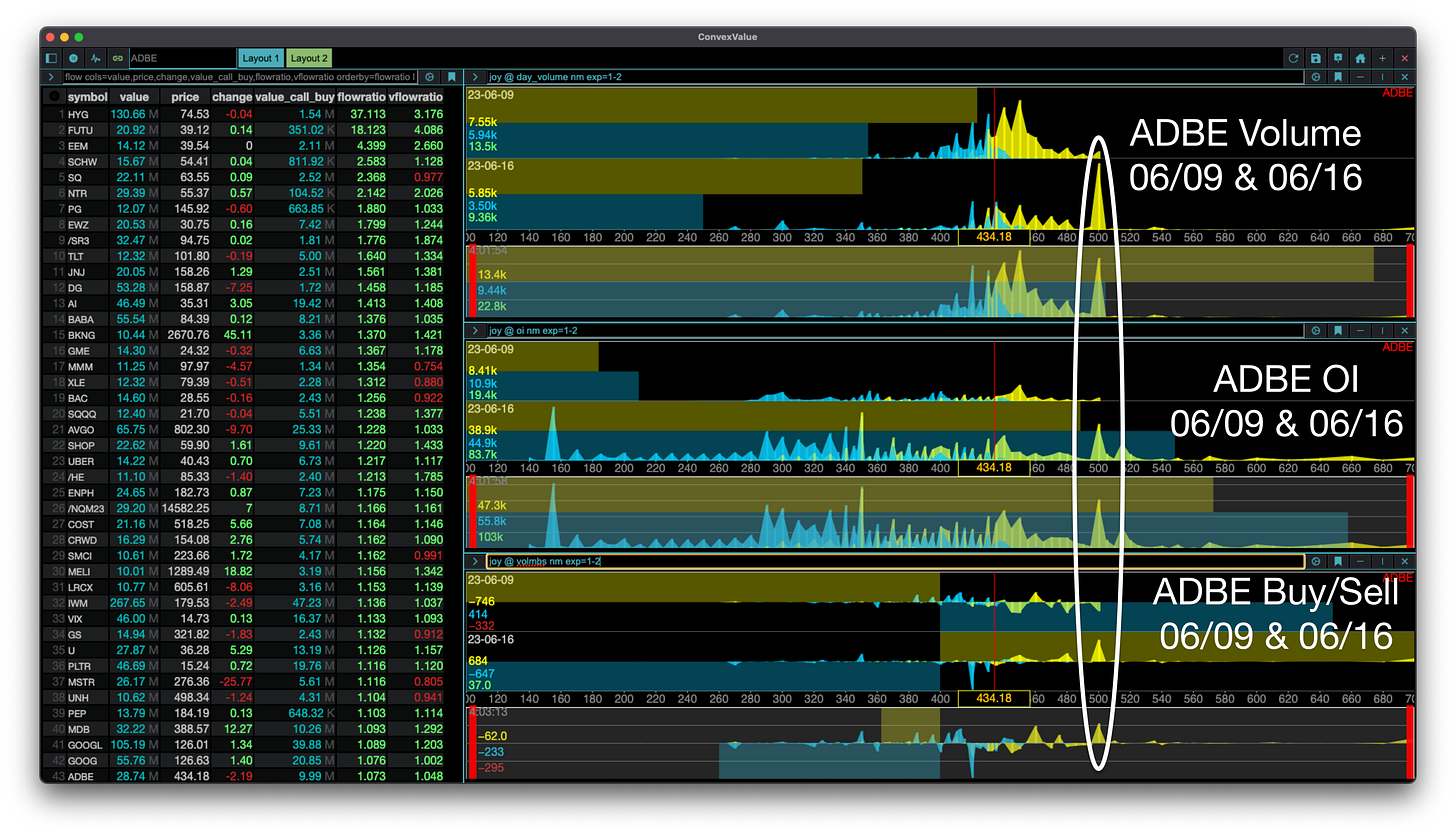Toggle the round pause button in table header
Screen dimensions: 1456x836
(54, 97)
